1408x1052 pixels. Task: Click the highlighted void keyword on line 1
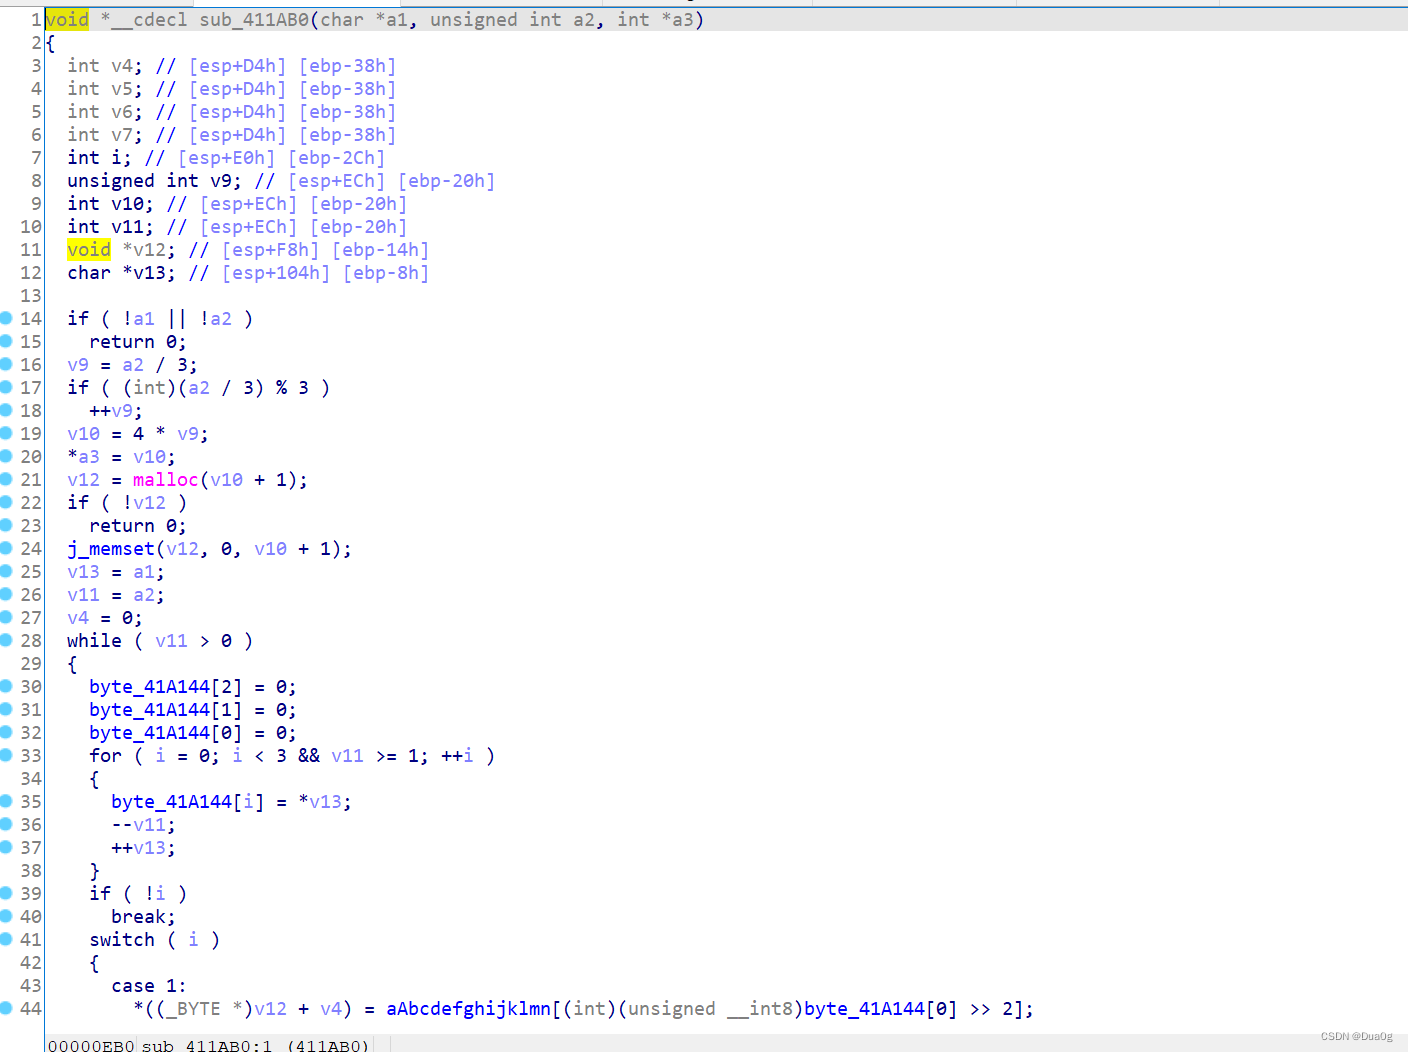pos(66,19)
